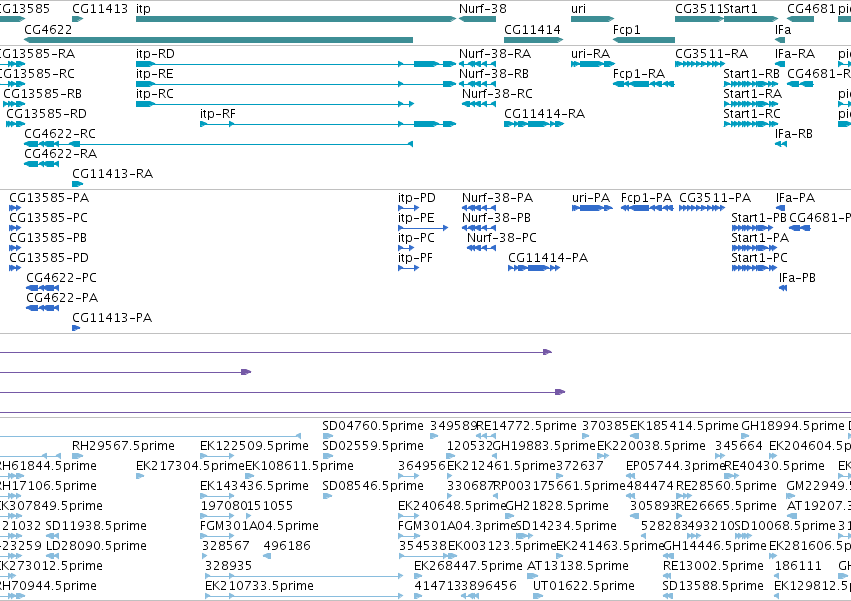Click the Nurf-38-PC protein label
The image size is (851, 601).
click(x=501, y=238)
